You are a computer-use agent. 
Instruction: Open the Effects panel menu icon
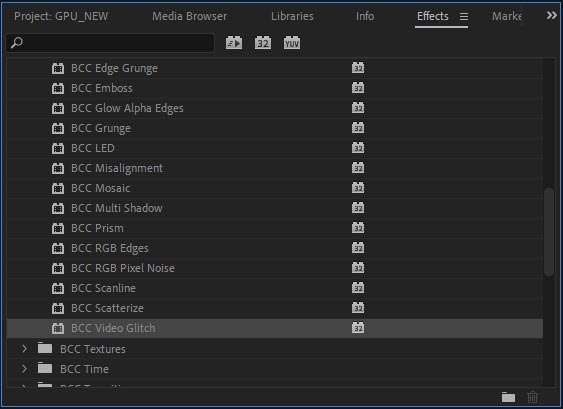click(x=464, y=17)
